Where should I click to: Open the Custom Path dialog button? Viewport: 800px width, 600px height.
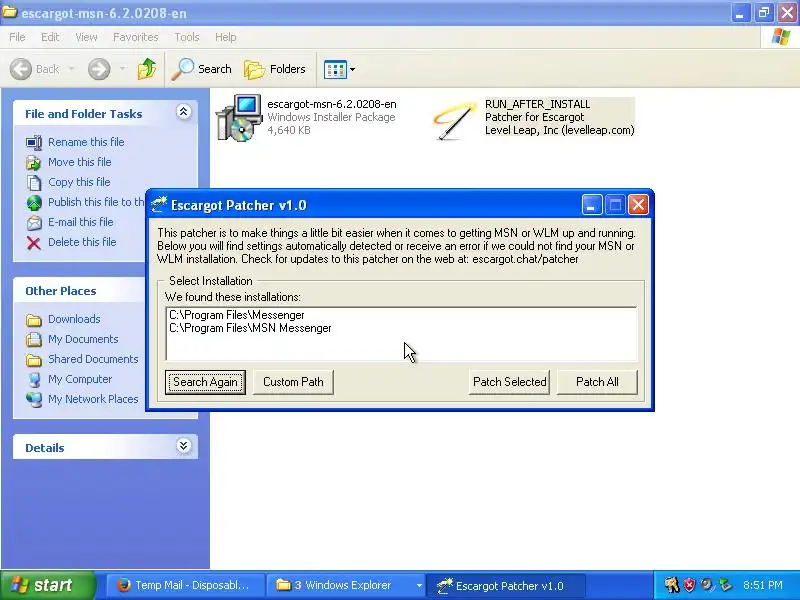pyautogui.click(x=293, y=382)
